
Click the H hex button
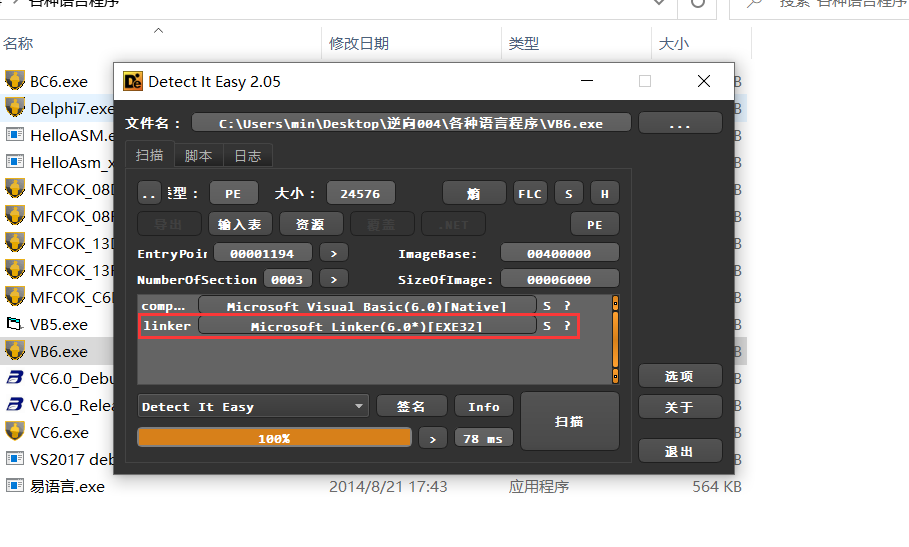[x=605, y=194]
